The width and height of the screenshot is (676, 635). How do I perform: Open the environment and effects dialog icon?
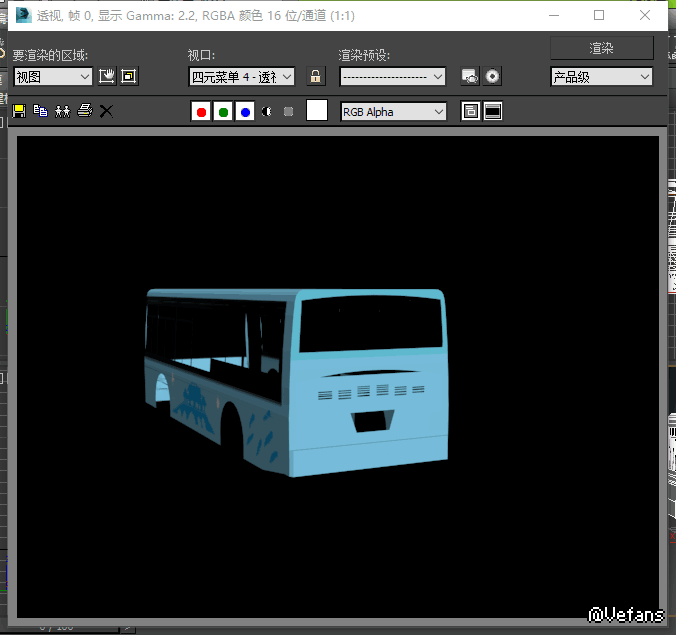click(491, 77)
